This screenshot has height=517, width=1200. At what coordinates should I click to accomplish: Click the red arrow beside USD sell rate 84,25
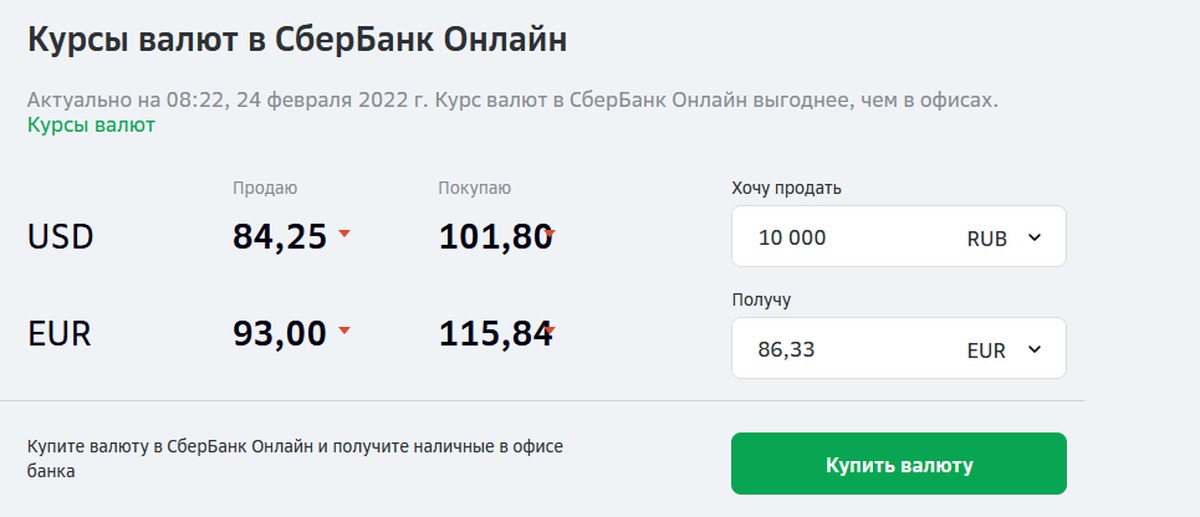[344, 233]
